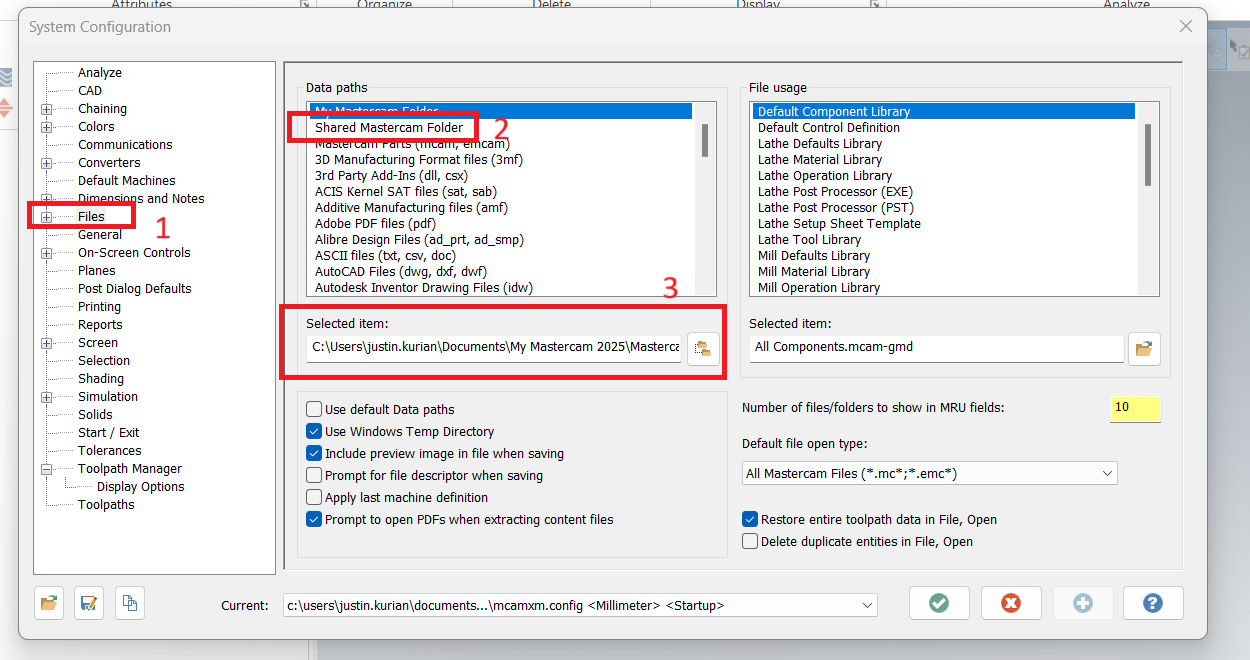
Task: Select Toolpaths in the tree
Action: 106,504
